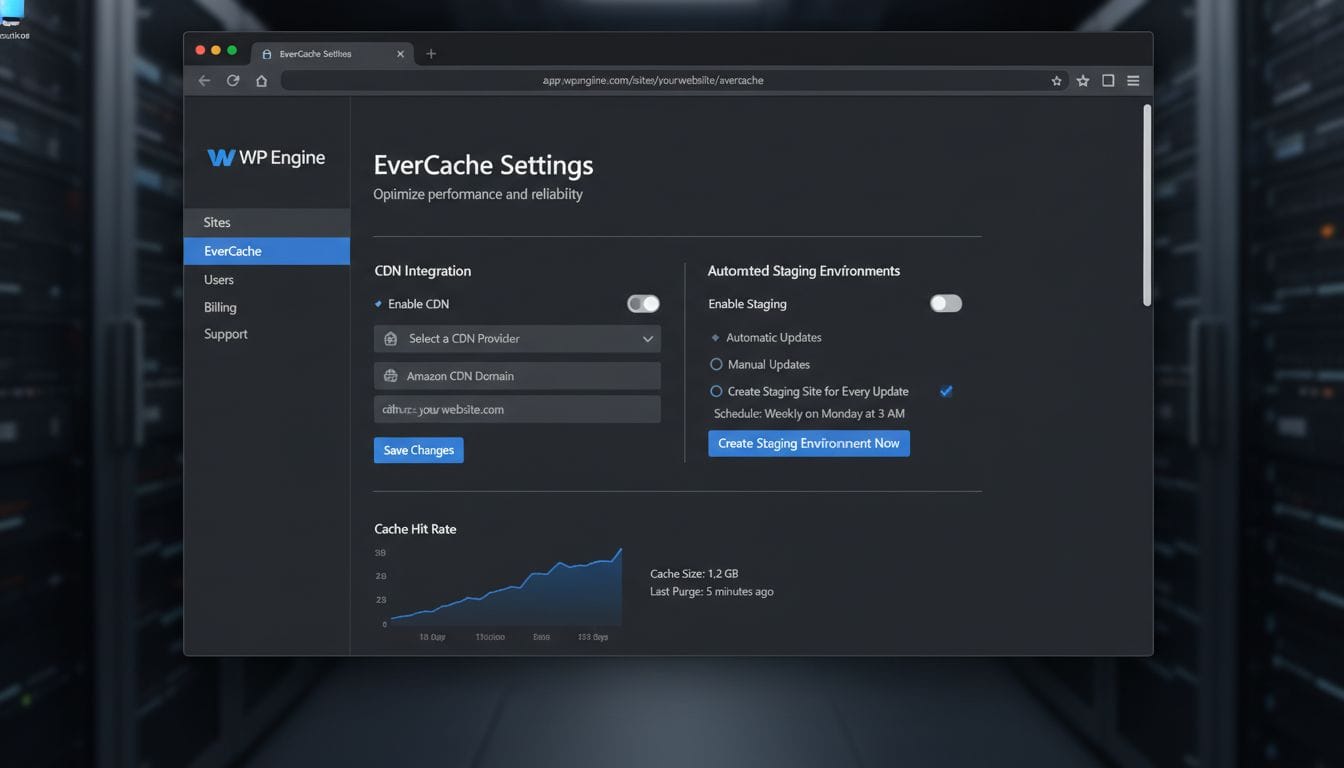Click the icon in Amazon CDN Domain field
This screenshot has width=1344, height=768.
pos(390,376)
